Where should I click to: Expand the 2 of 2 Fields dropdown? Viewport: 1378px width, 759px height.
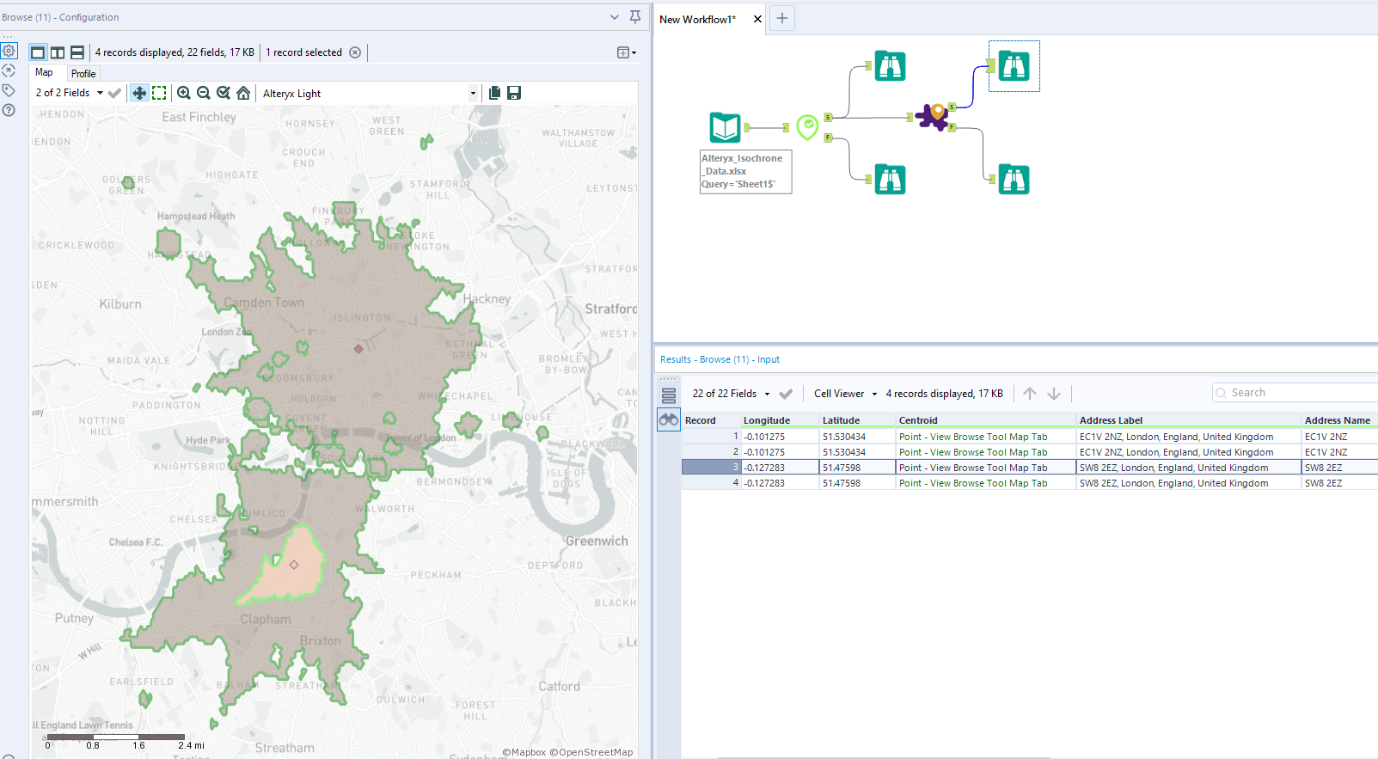click(x=100, y=93)
